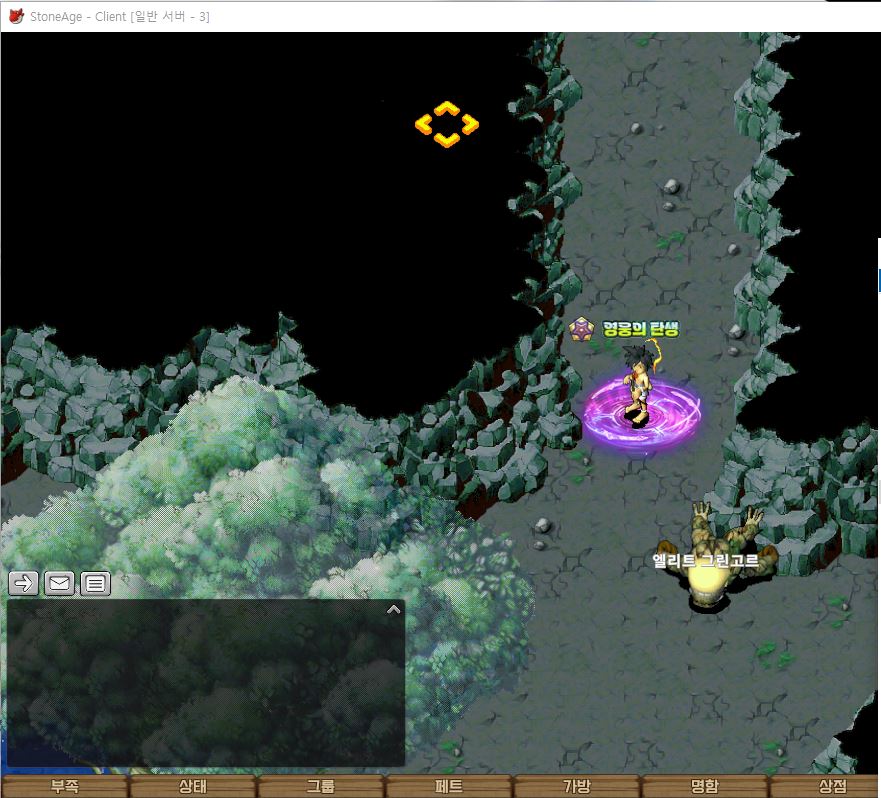Click the arrow icon above the chat box
This screenshot has height=798, width=881.
(x=23, y=583)
